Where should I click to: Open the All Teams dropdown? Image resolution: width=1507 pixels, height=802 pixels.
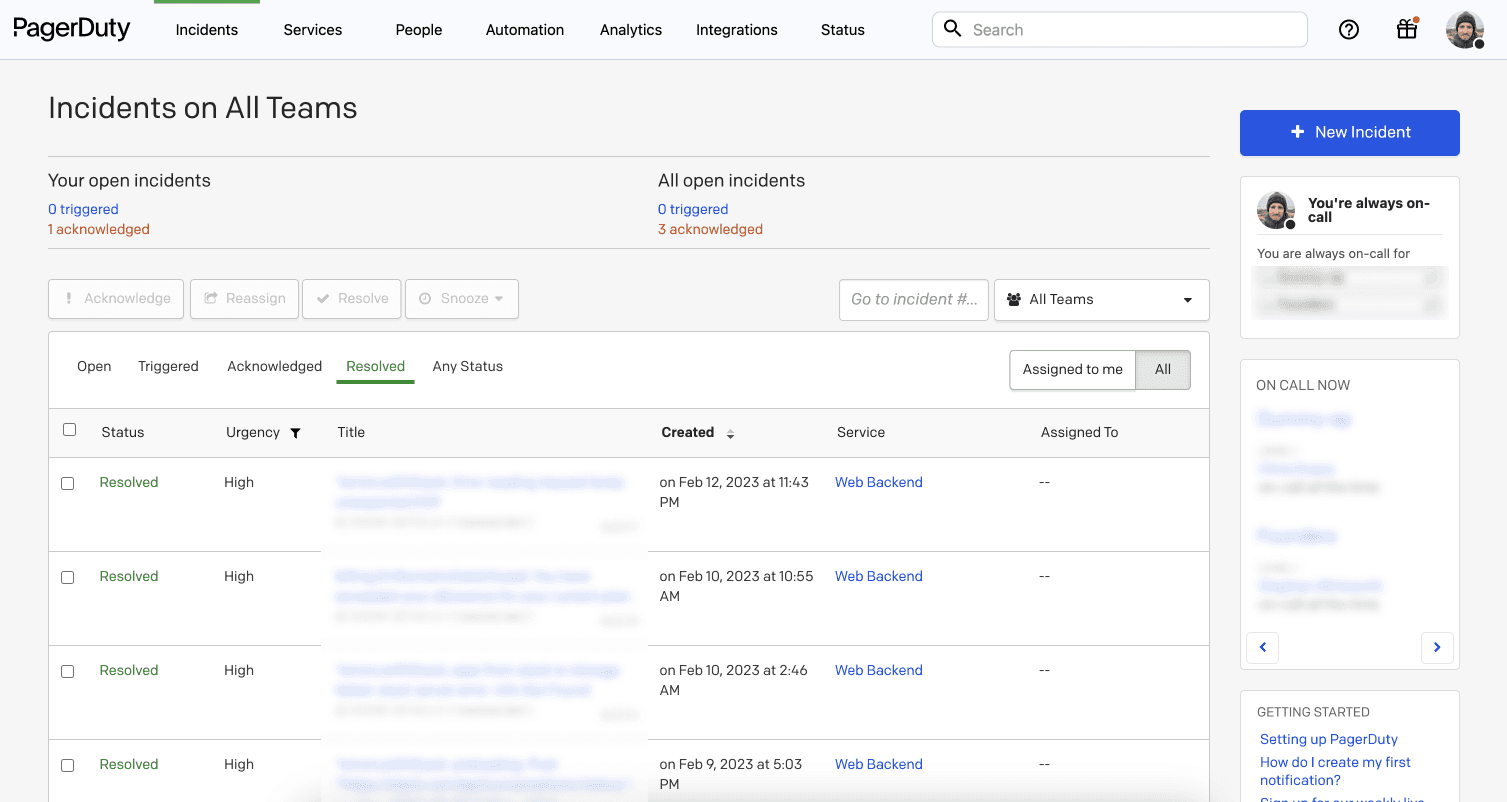(1102, 299)
